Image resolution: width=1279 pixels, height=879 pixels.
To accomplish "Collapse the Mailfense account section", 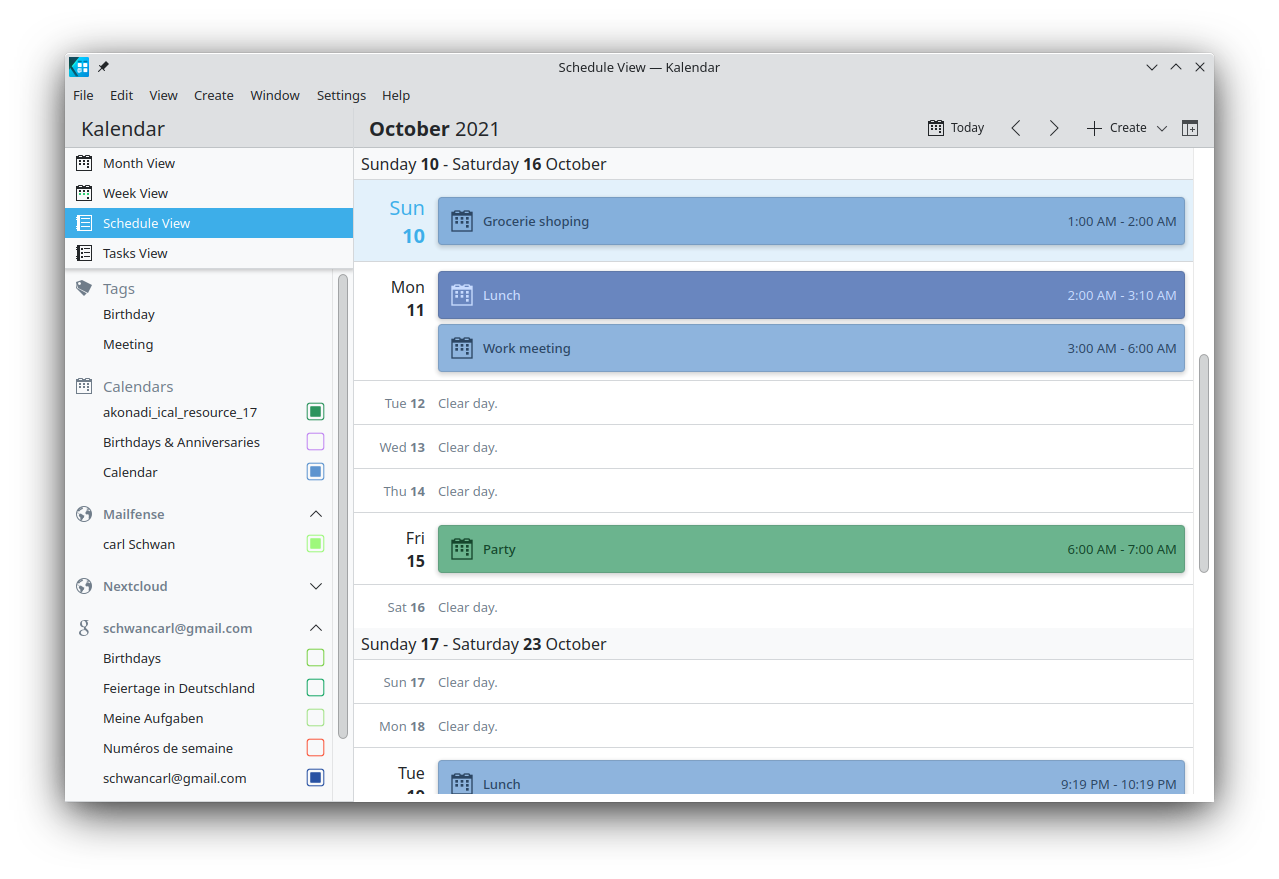I will coord(316,514).
